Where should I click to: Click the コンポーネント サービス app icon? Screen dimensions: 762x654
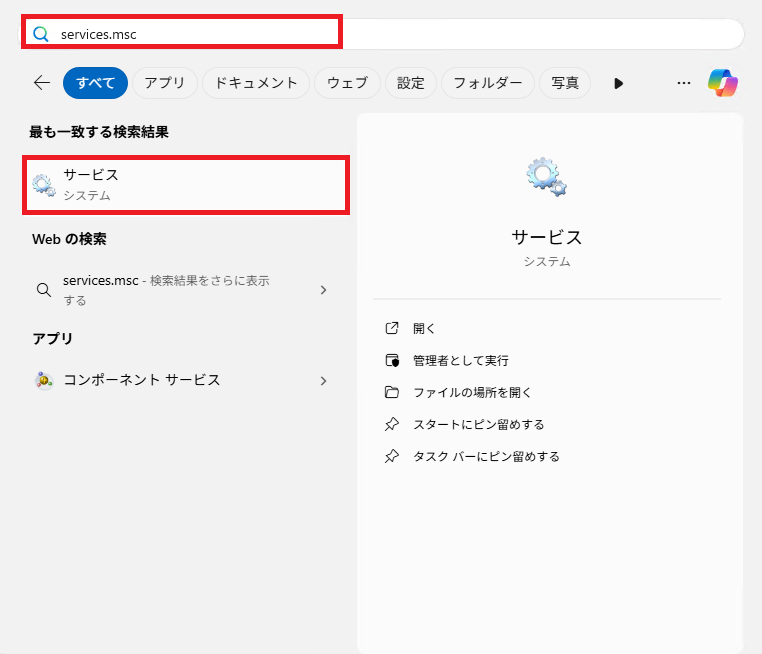tap(43, 380)
